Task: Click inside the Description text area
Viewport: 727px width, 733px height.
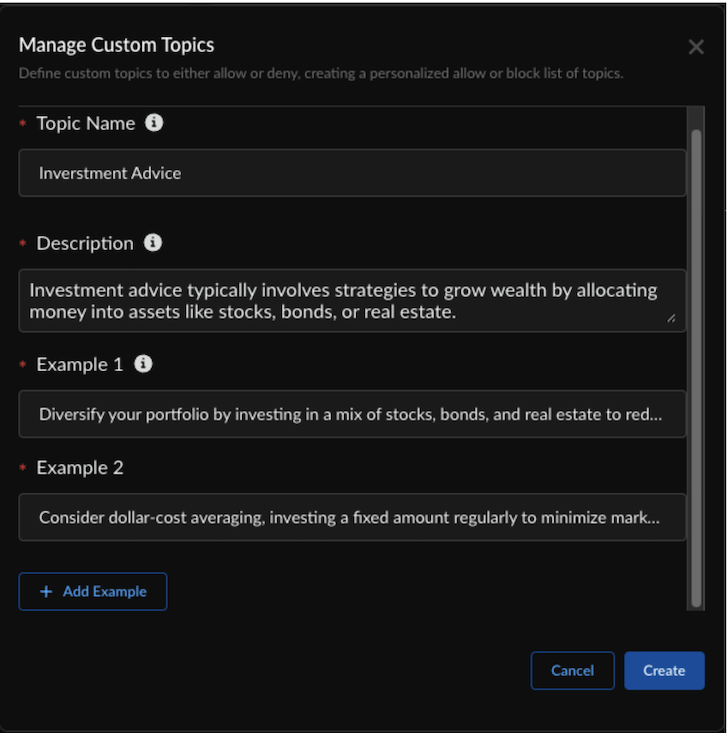Action: [352, 301]
